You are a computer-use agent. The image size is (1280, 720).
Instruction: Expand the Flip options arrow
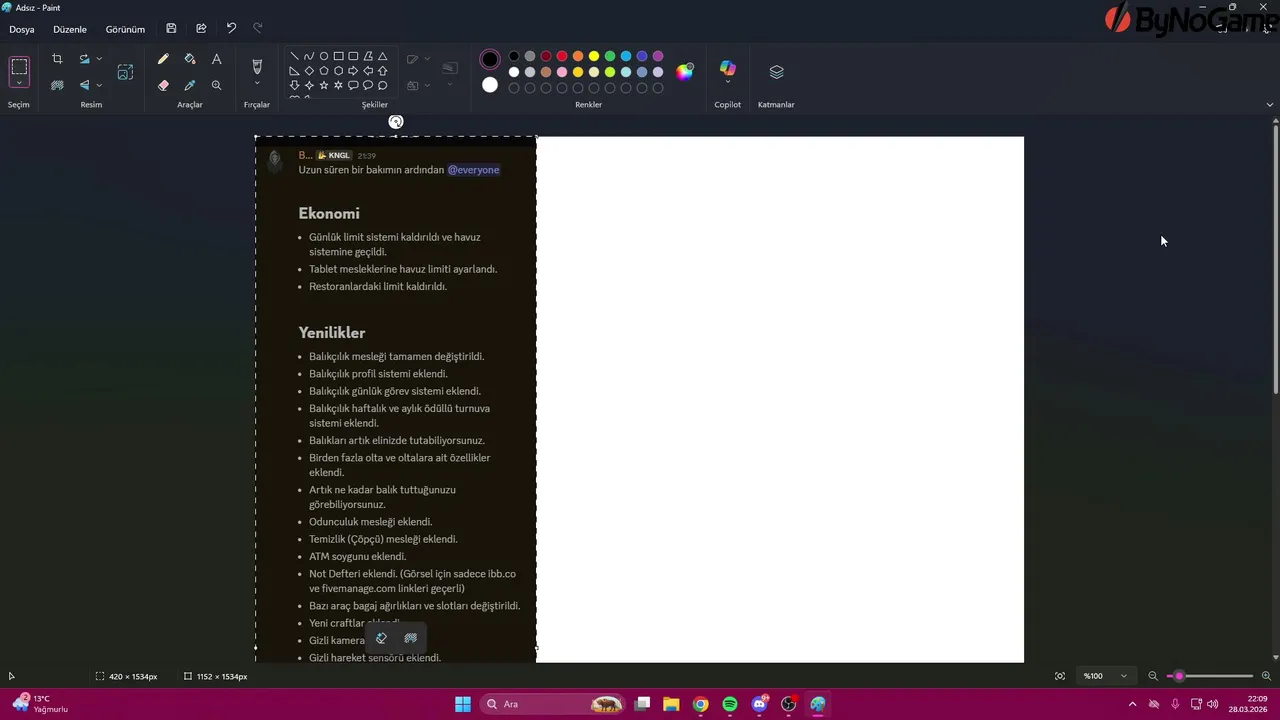pos(99,85)
